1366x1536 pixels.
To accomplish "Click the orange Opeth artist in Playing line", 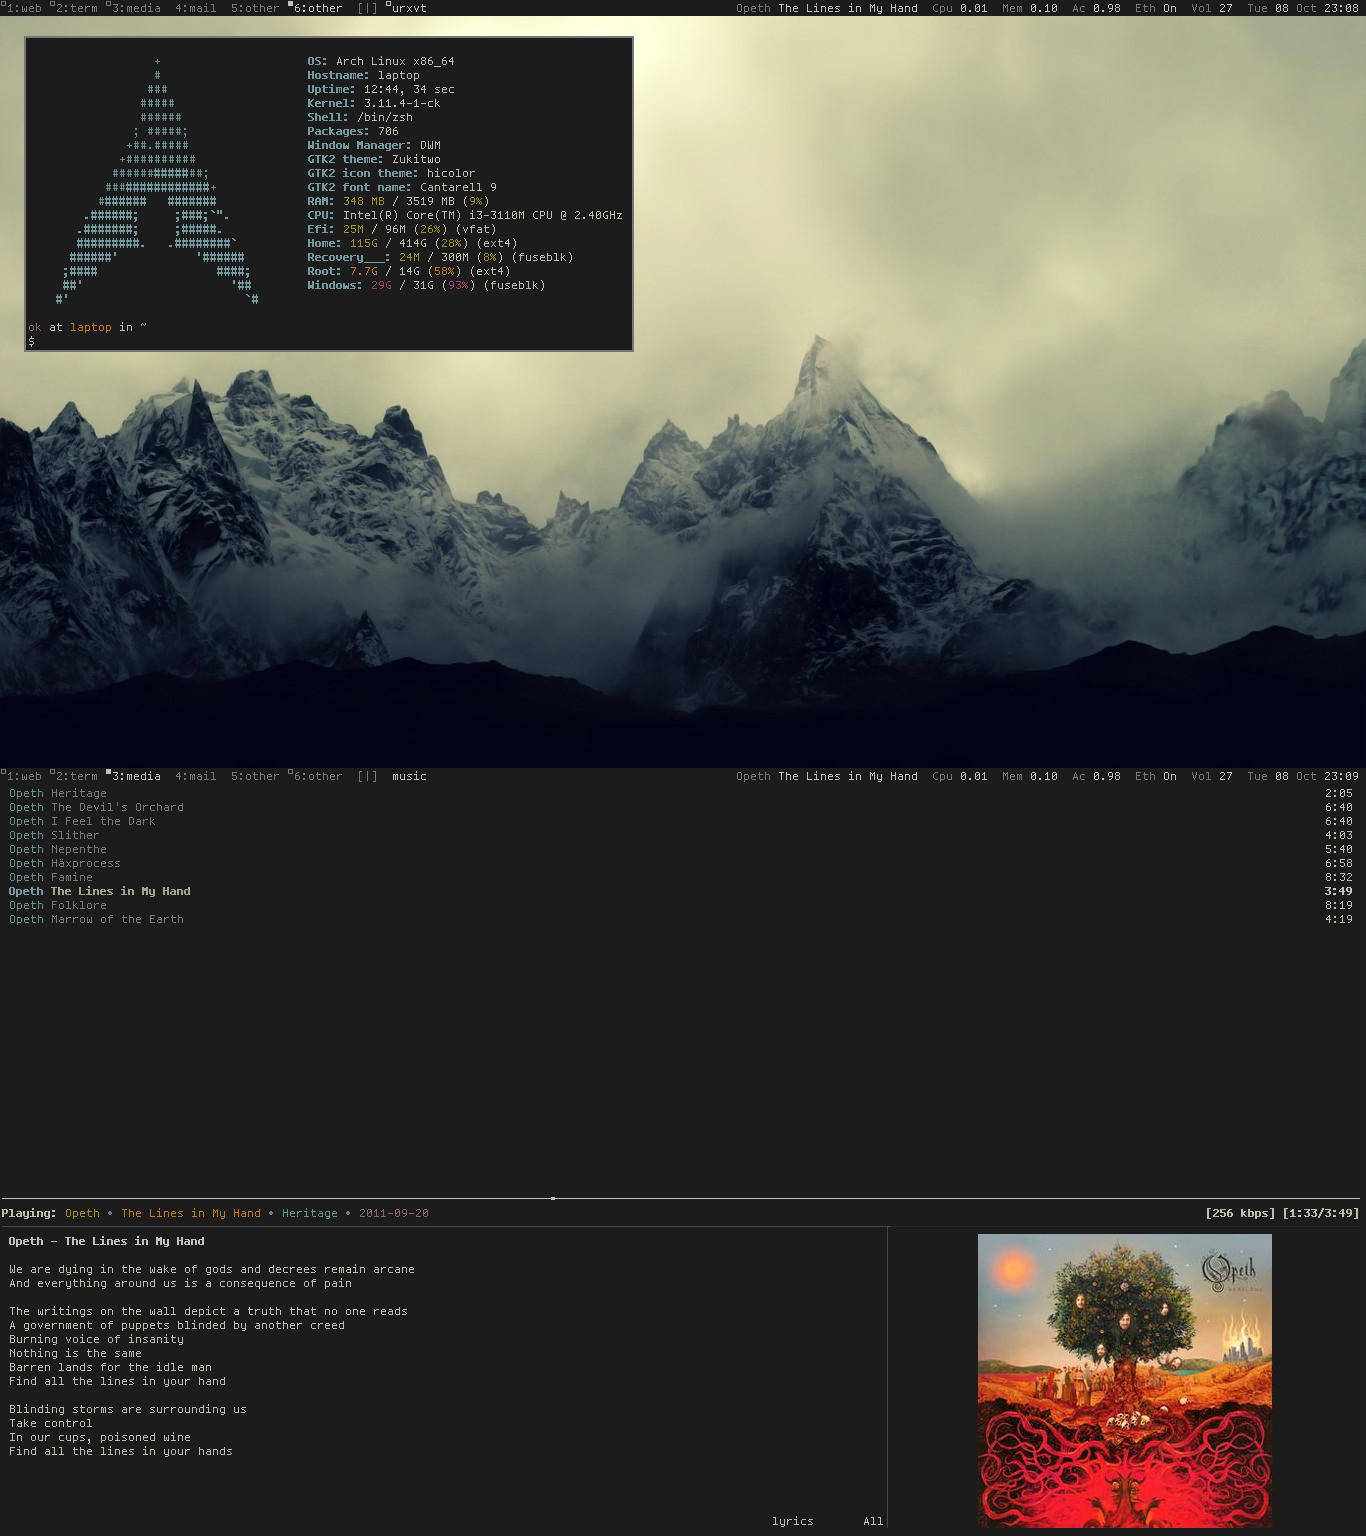I will tap(82, 1213).
